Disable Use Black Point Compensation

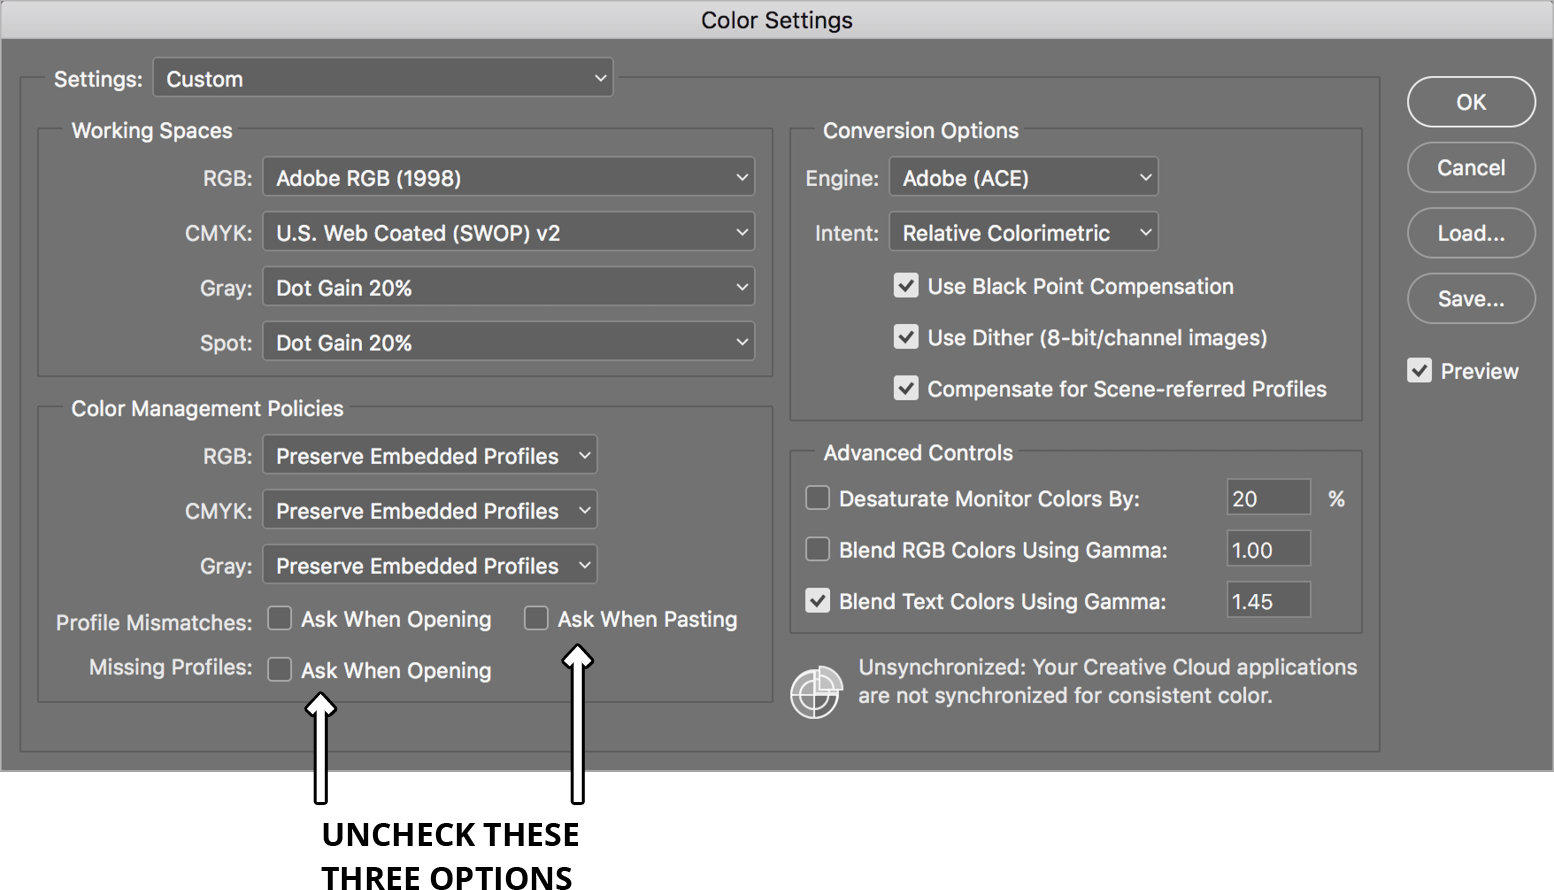(906, 286)
